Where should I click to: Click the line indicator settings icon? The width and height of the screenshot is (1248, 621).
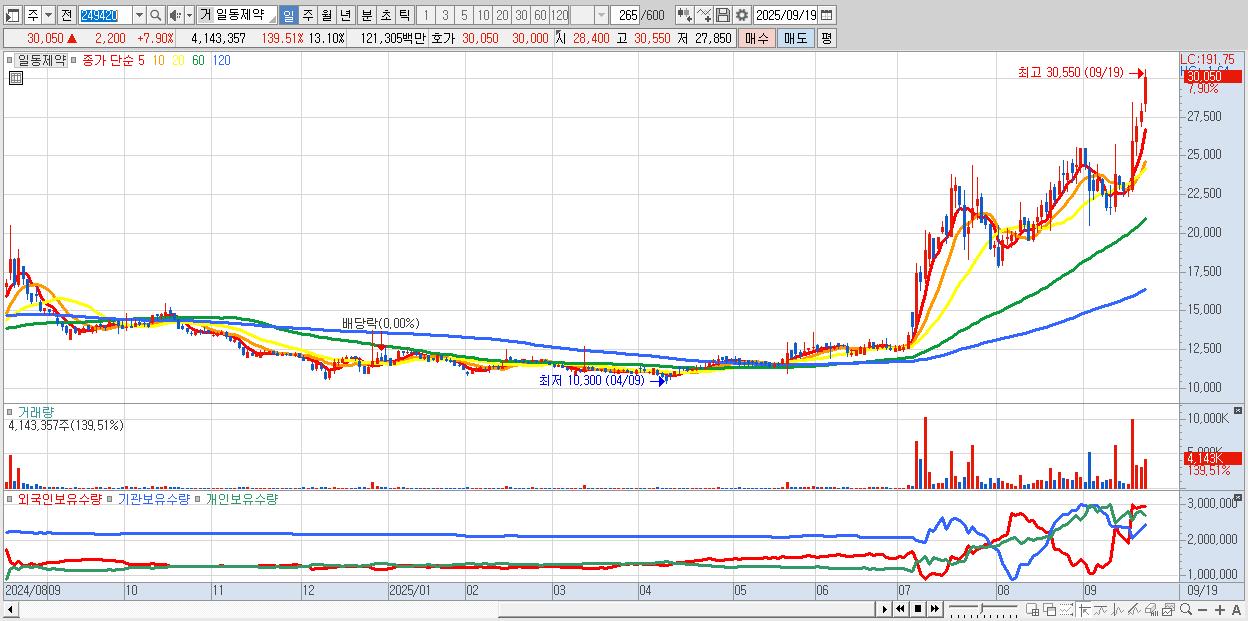tap(704, 15)
